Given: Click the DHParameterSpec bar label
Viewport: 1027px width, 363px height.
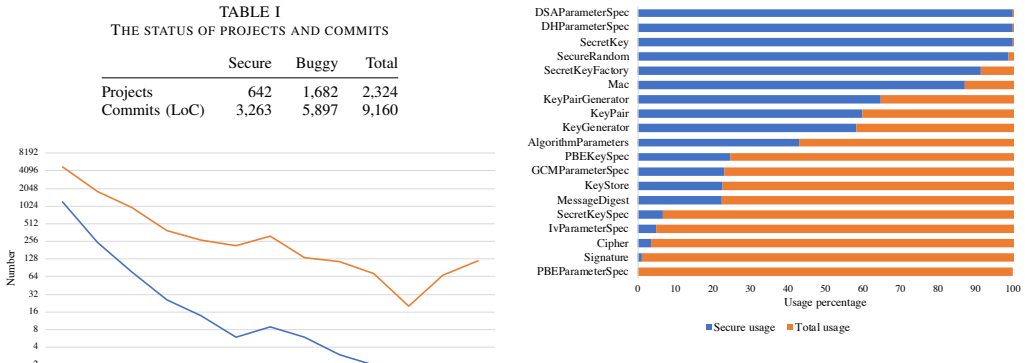Looking at the screenshot, I should [x=585, y=27].
